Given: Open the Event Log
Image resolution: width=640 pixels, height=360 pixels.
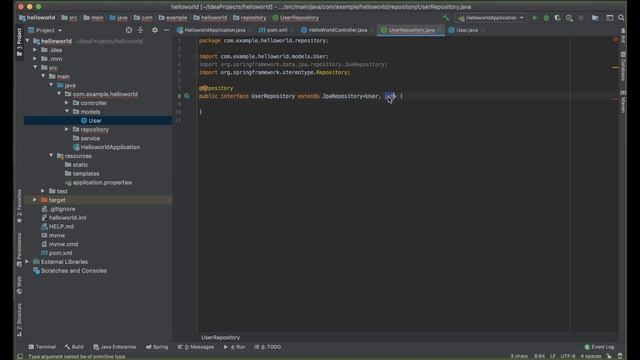Looking at the screenshot, I should [x=599, y=347].
